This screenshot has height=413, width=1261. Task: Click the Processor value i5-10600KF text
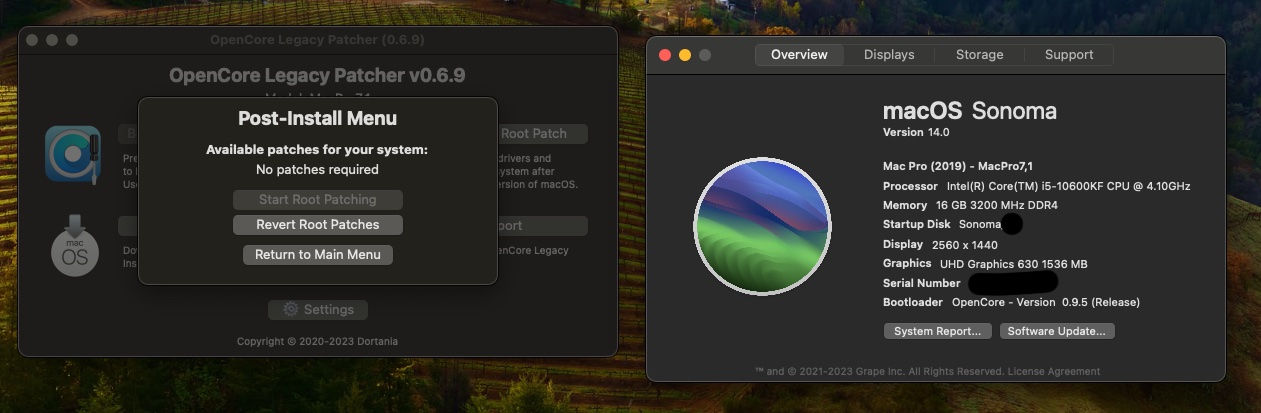1068,186
